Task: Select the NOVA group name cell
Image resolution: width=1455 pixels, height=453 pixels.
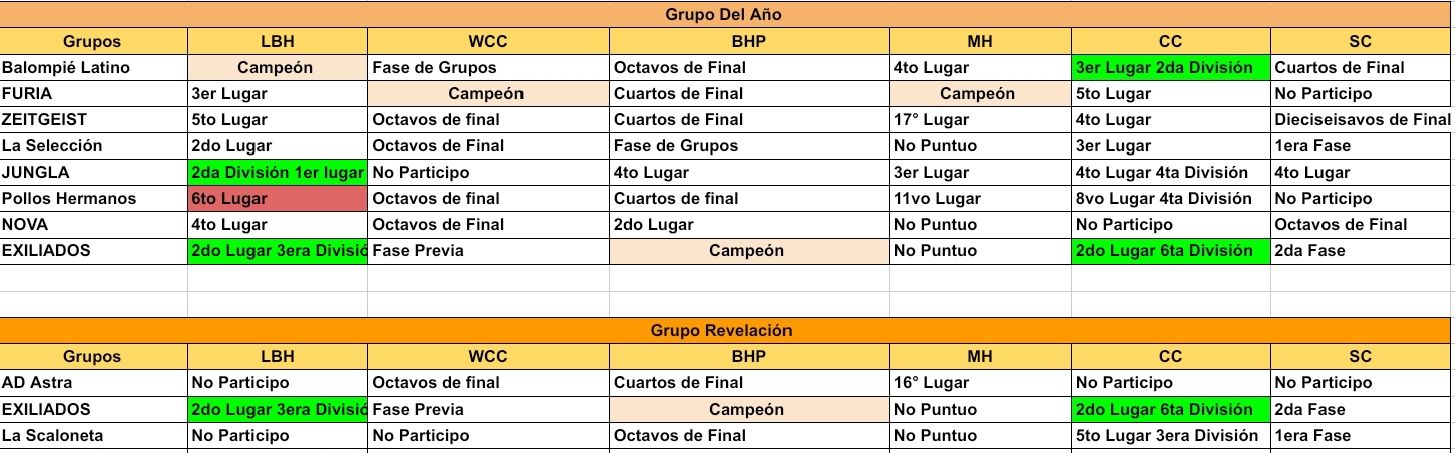Action: pyautogui.click(x=93, y=224)
